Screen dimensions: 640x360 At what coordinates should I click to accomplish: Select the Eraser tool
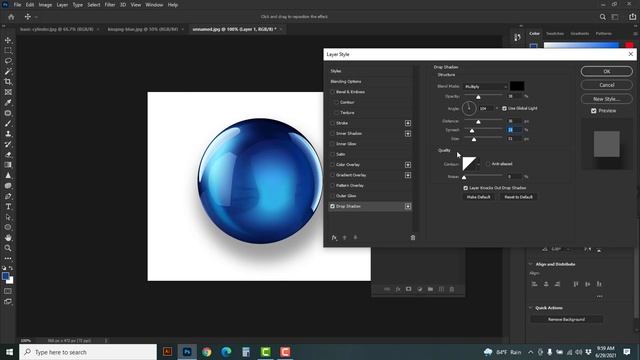click(8, 155)
